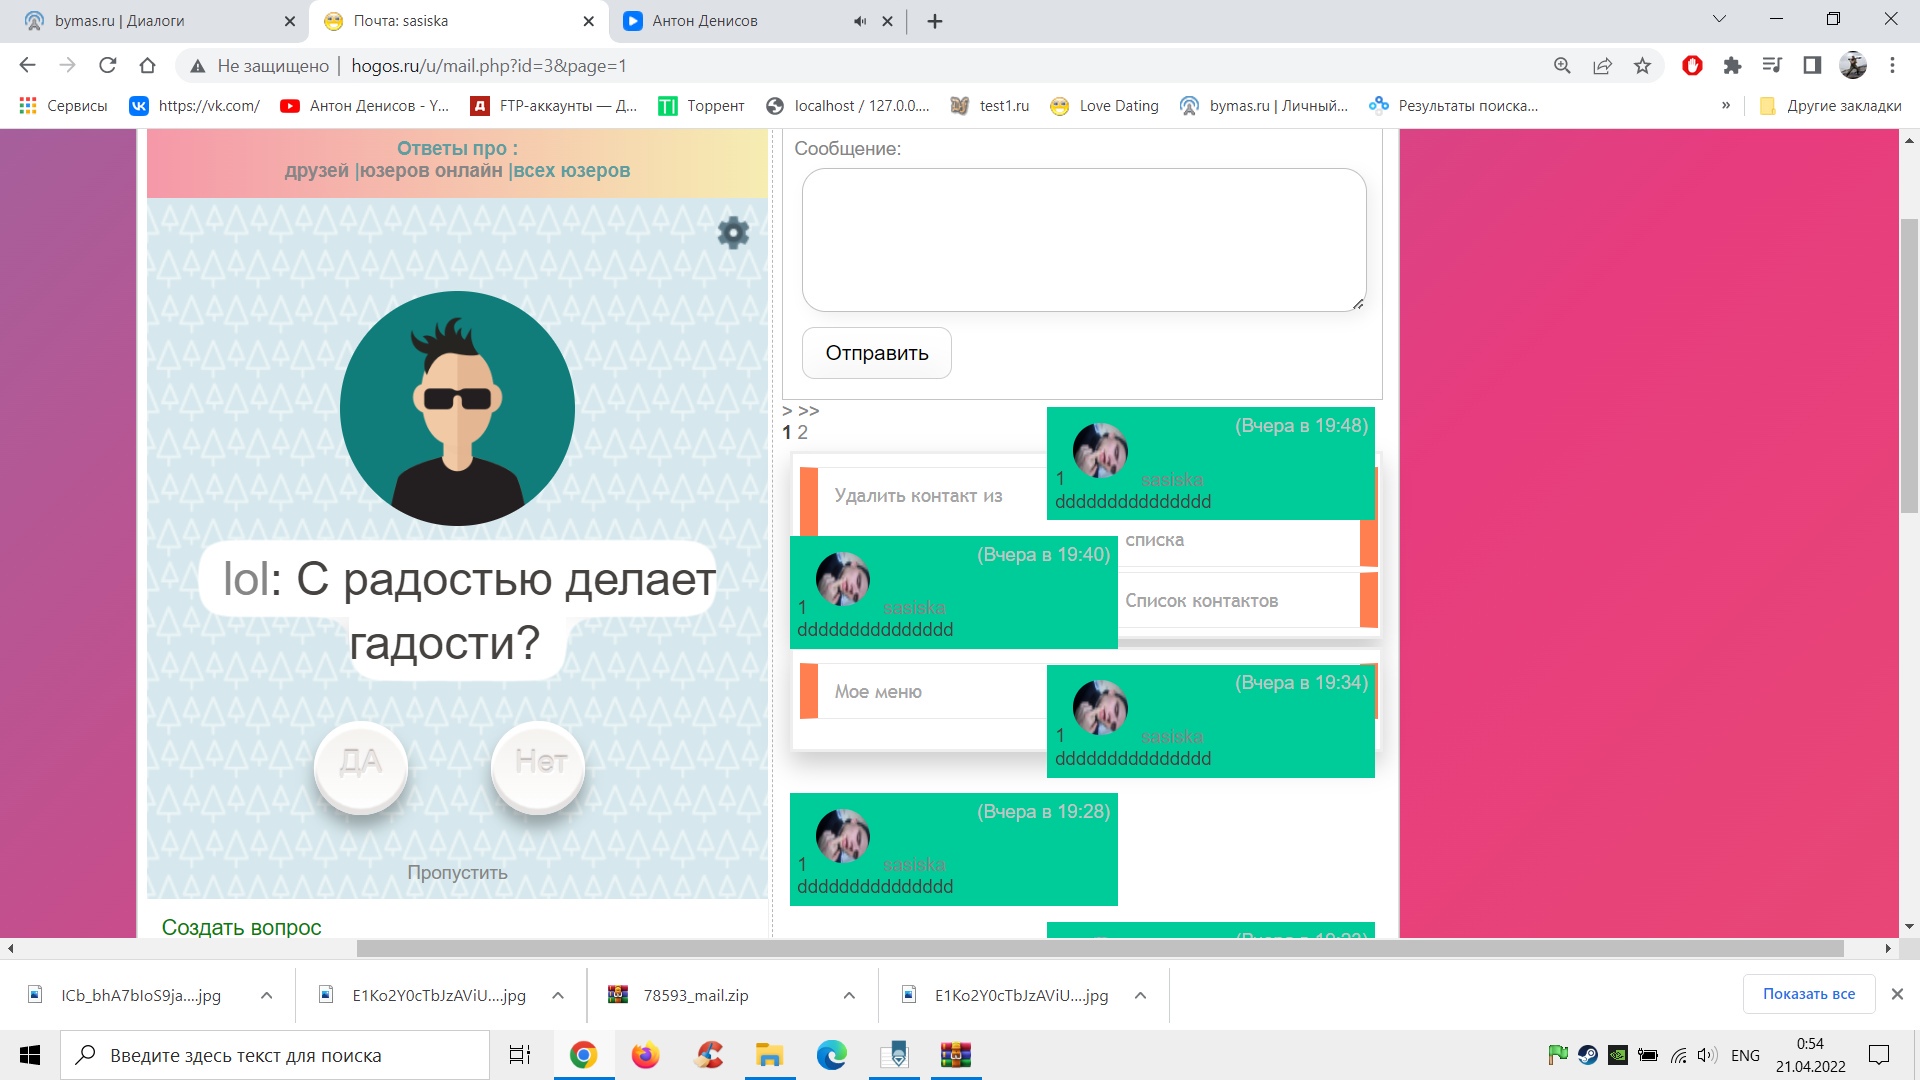This screenshot has height=1080, width=1920.
Task: Click the page zoom magnifier icon
Action: [x=1562, y=66]
